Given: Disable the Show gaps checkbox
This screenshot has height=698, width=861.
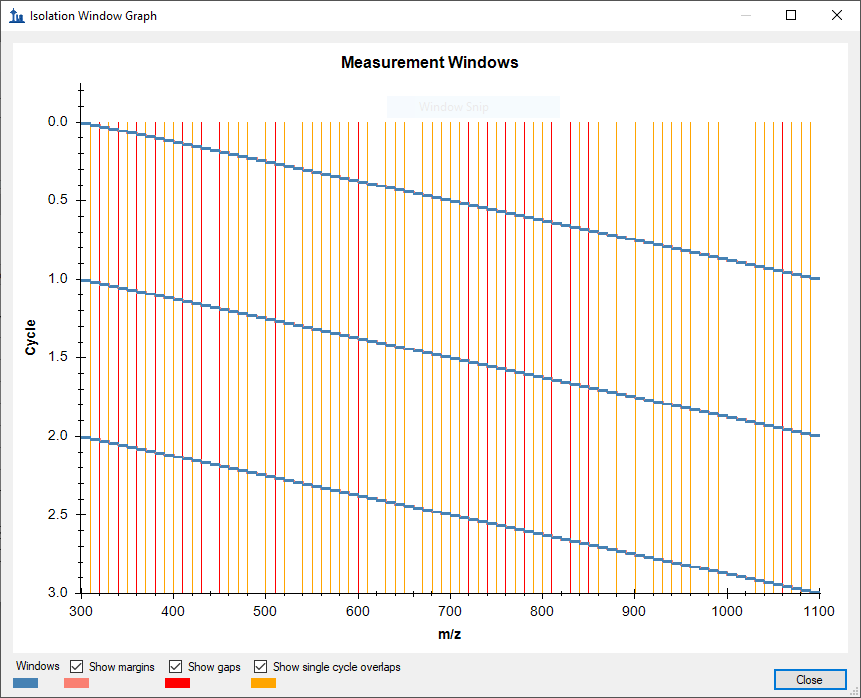Looking at the screenshot, I should pyautogui.click(x=176, y=667).
